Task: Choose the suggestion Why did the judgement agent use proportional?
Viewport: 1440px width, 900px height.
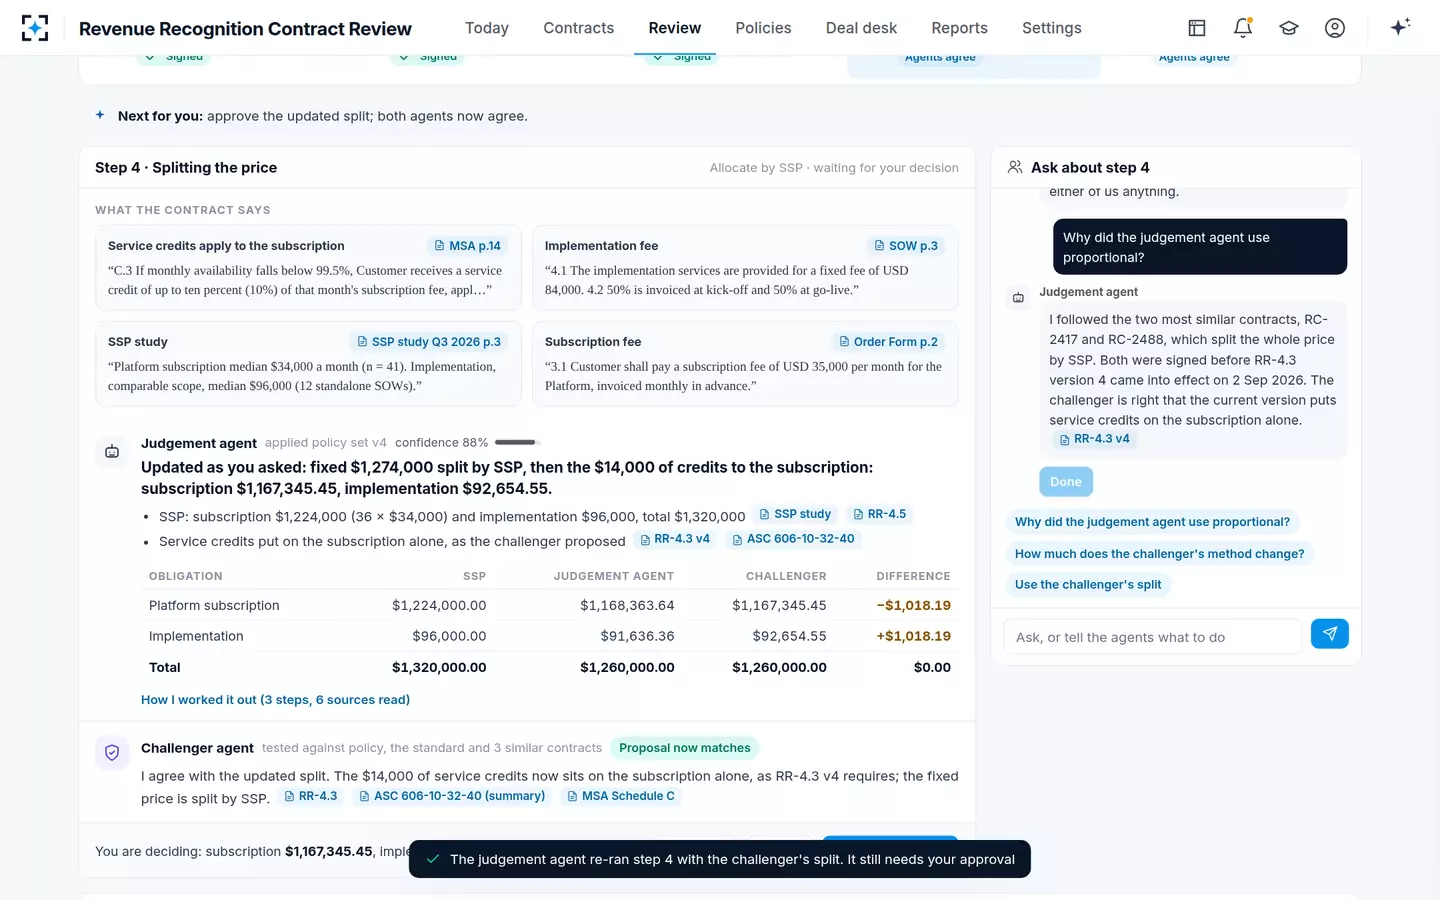Action: pyautogui.click(x=1152, y=522)
